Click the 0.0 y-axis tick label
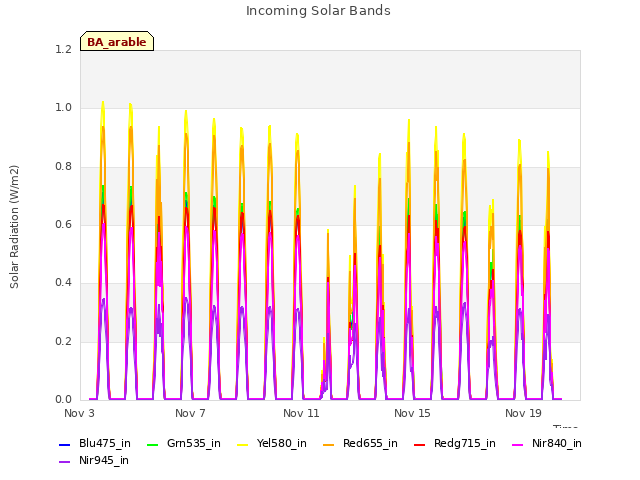This screenshot has height=480, width=640. [63, 400]
